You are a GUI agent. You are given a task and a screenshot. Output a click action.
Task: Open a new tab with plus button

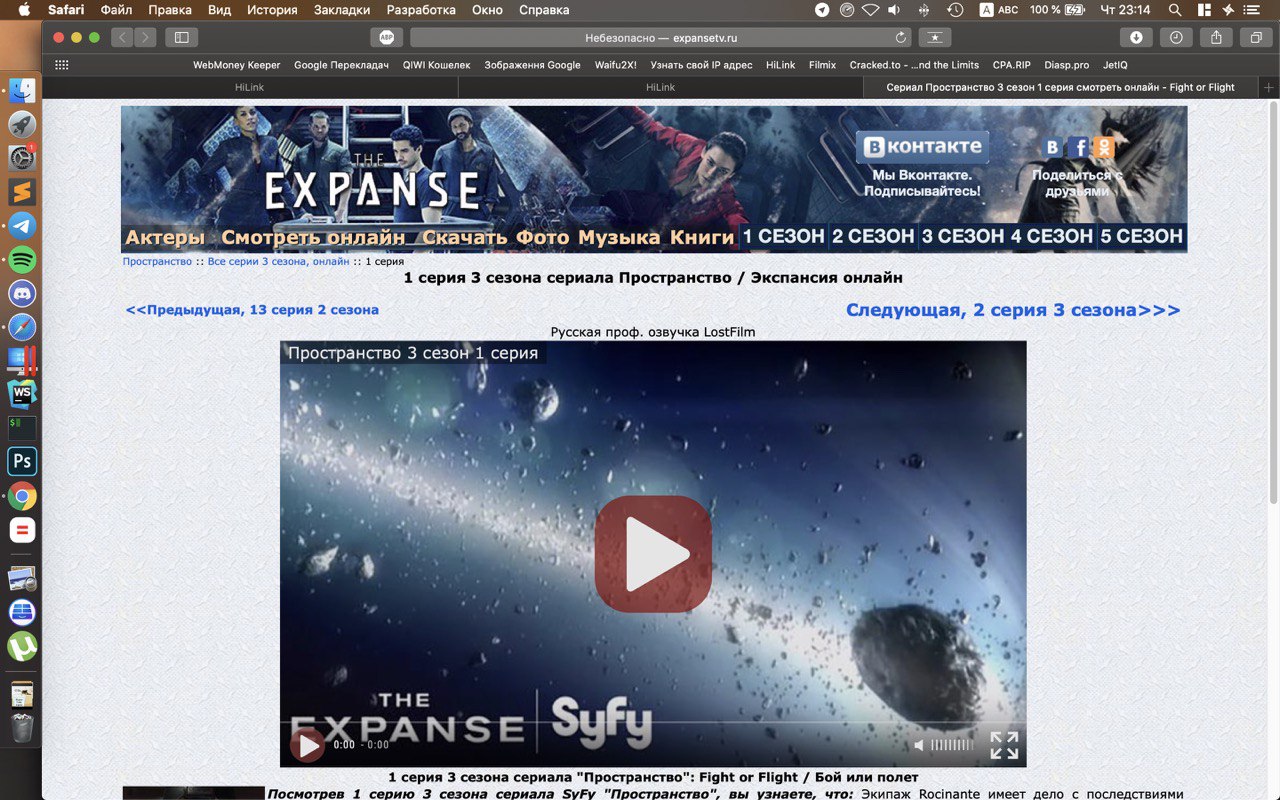1269,87
